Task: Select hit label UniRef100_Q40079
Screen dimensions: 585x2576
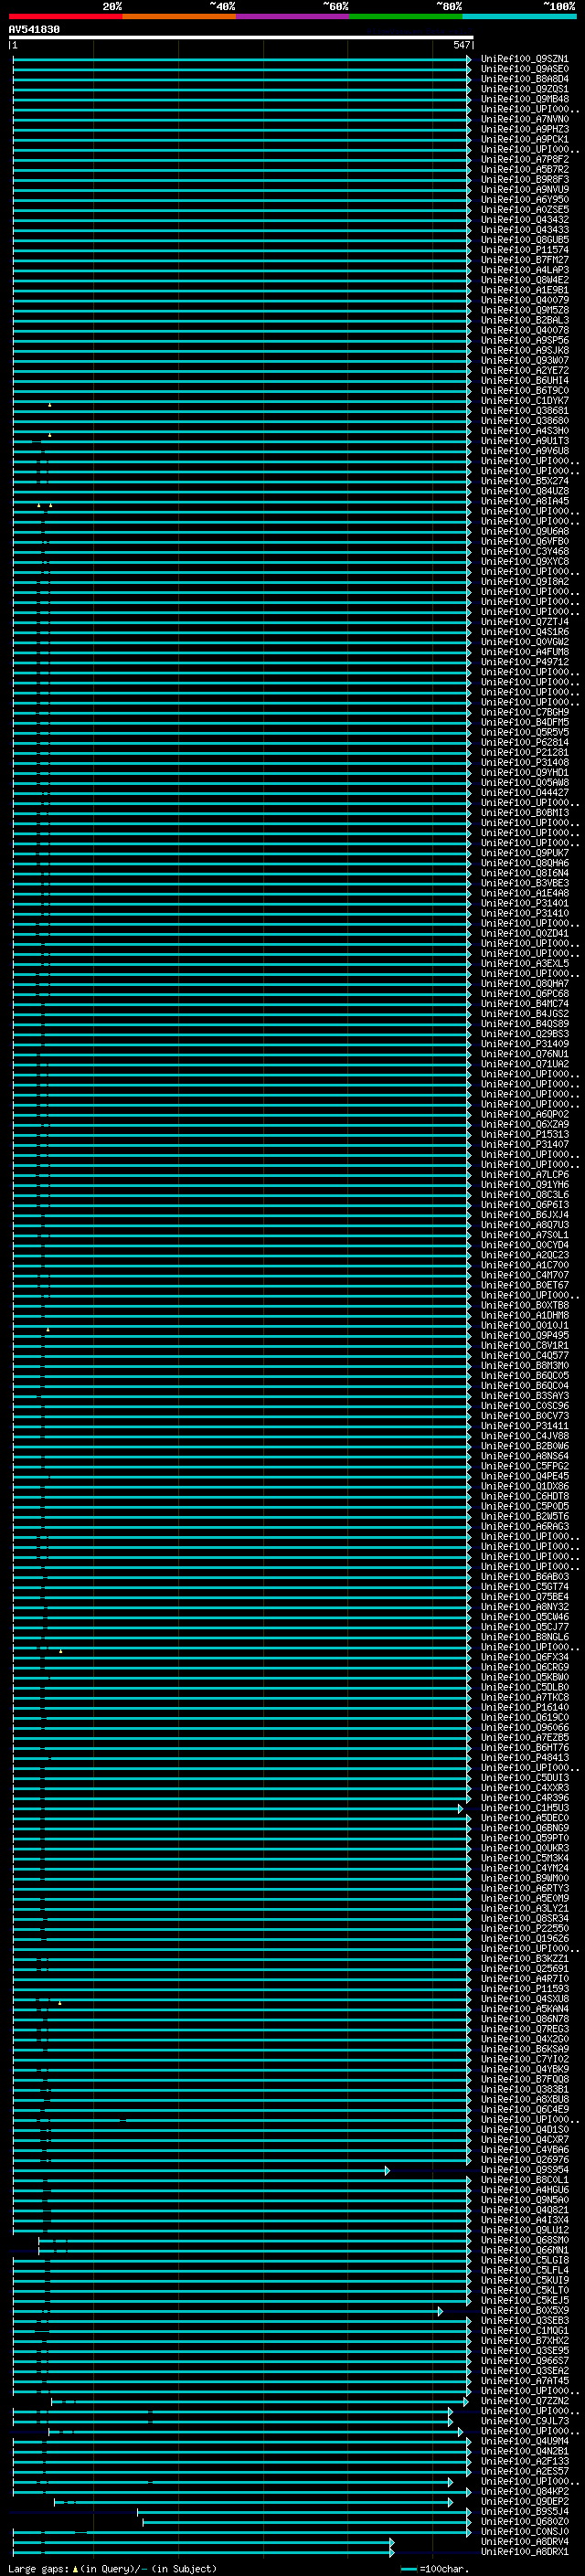Action: tap(524, 300)
